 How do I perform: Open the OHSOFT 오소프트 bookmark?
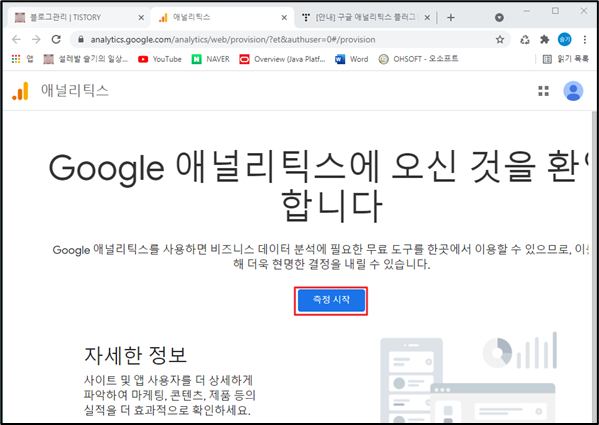point(418,59)
